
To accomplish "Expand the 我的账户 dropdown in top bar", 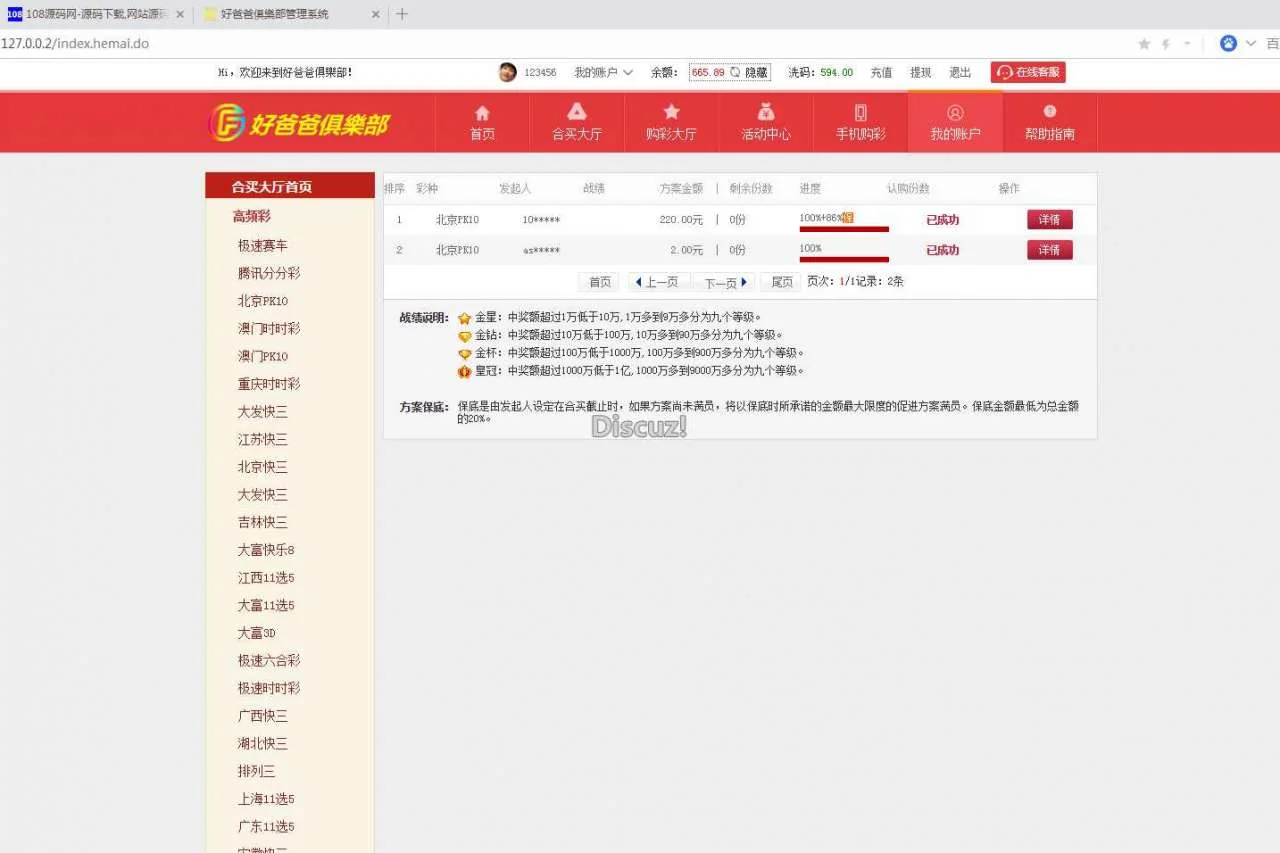I will tap(603, 72).
